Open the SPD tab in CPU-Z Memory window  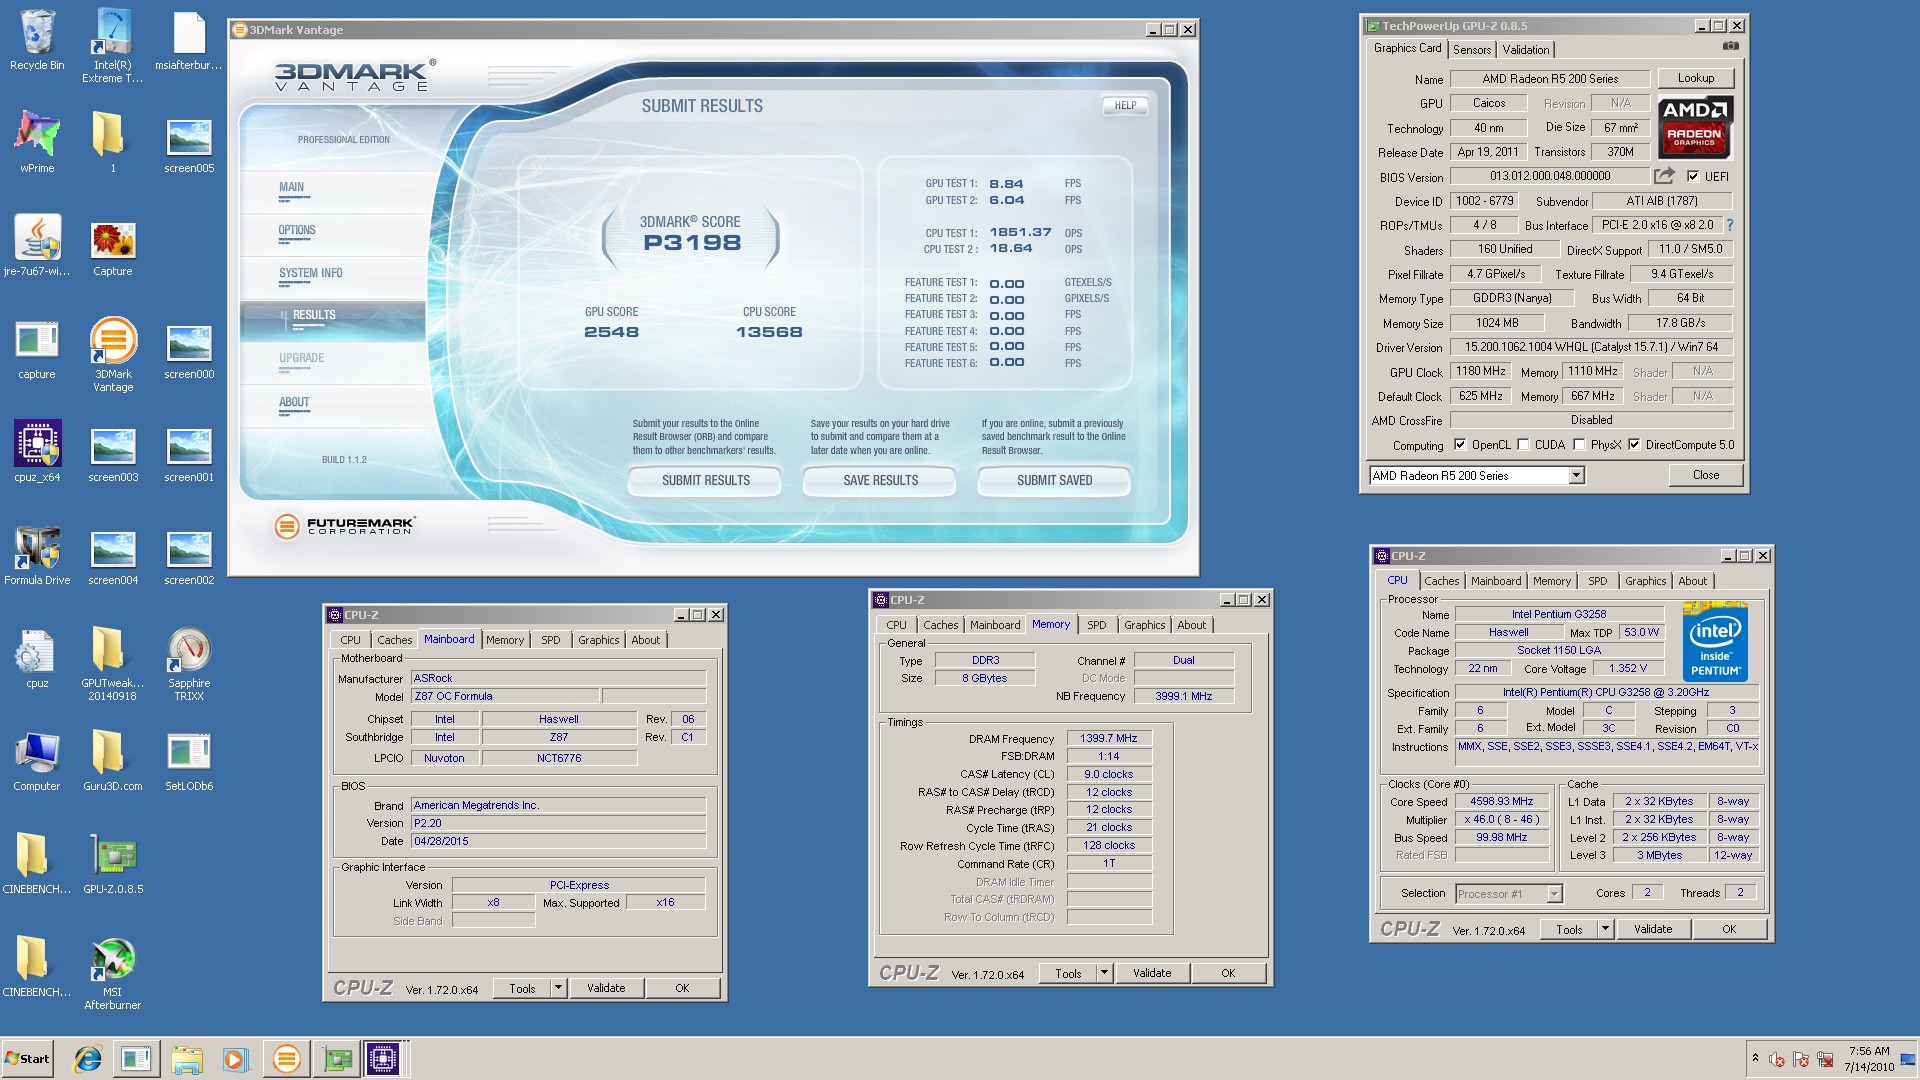[1097, 625]
